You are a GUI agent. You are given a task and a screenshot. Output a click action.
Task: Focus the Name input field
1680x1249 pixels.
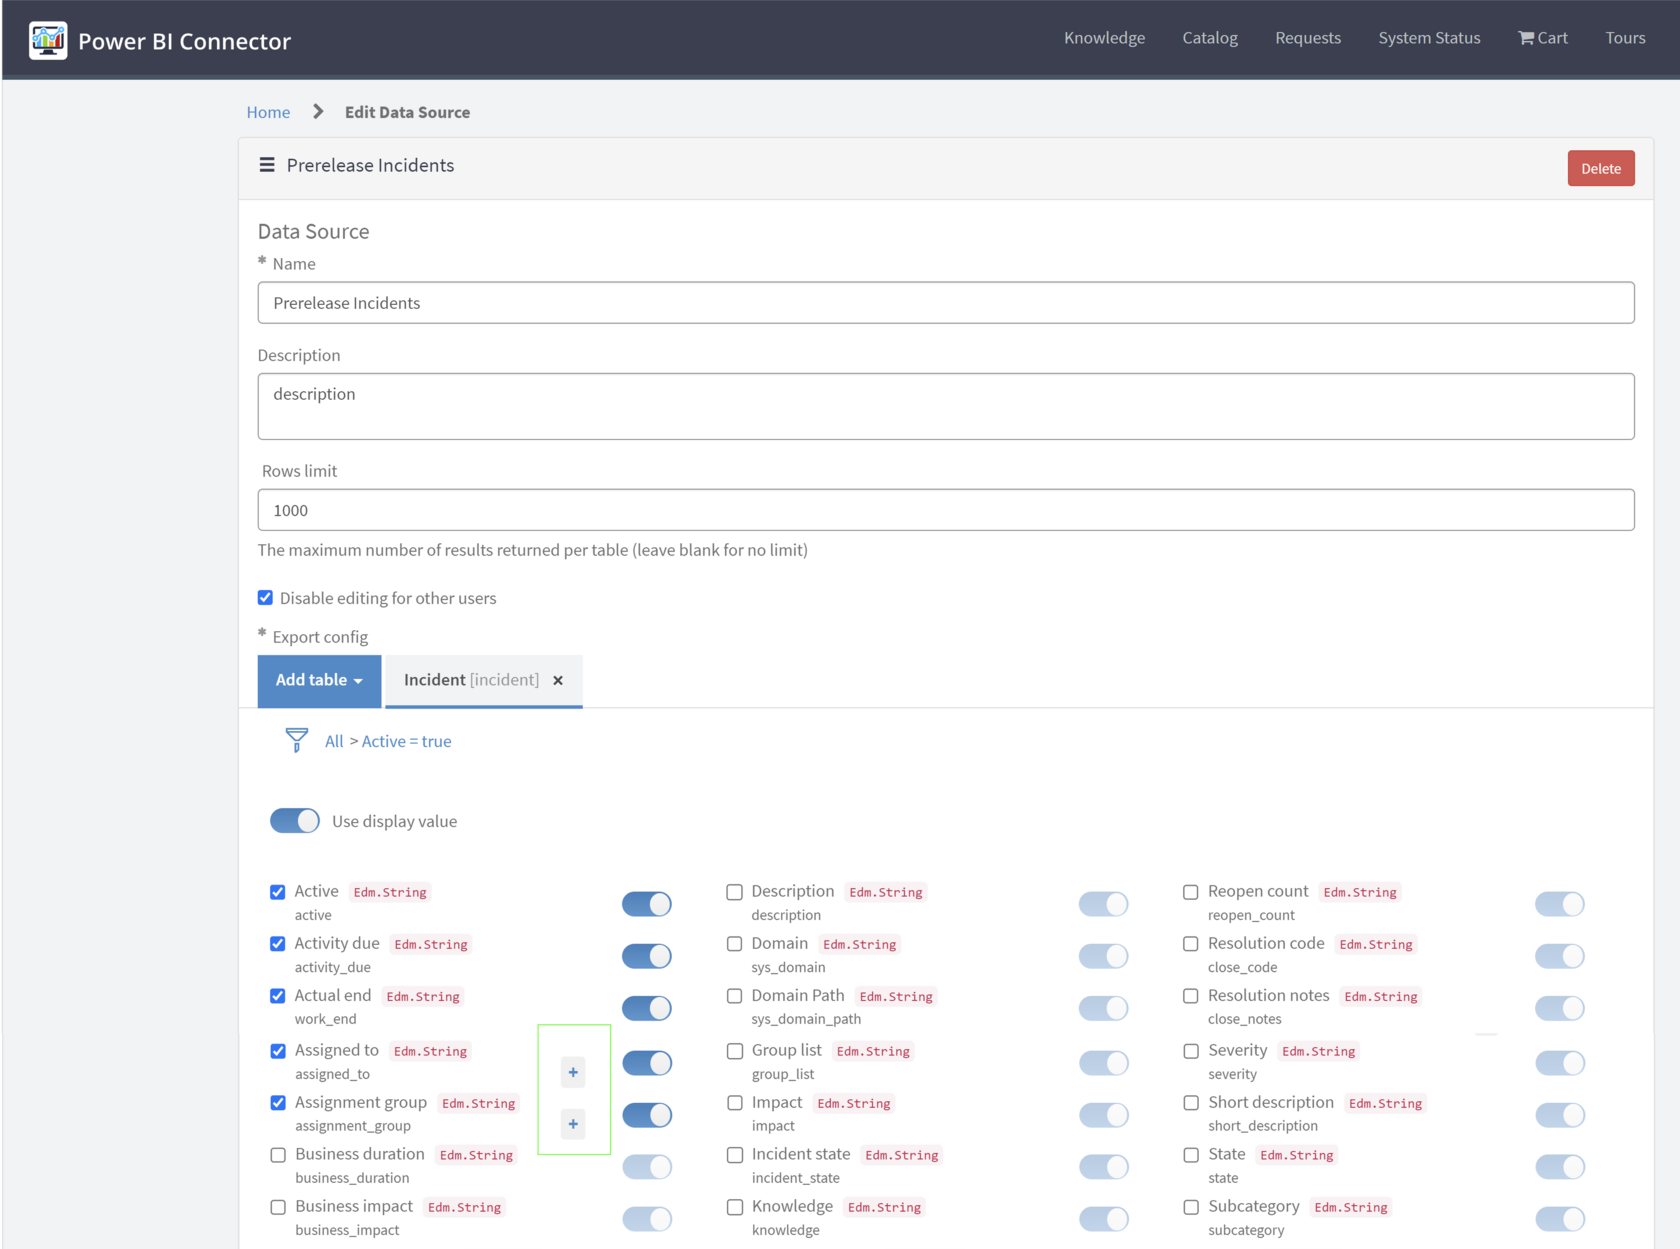(946, 303)
